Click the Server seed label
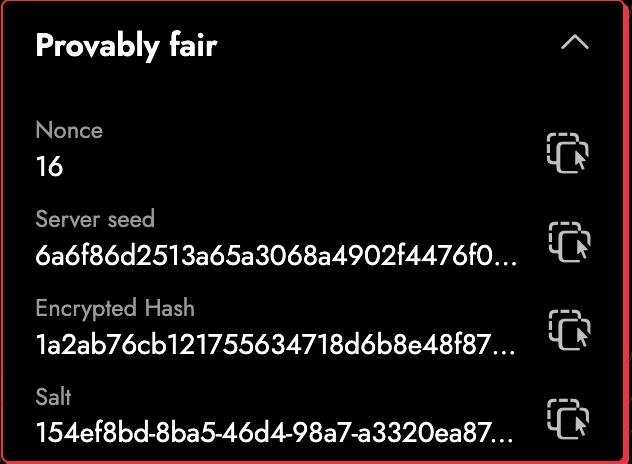632x464 pixels. coord(95,219)
